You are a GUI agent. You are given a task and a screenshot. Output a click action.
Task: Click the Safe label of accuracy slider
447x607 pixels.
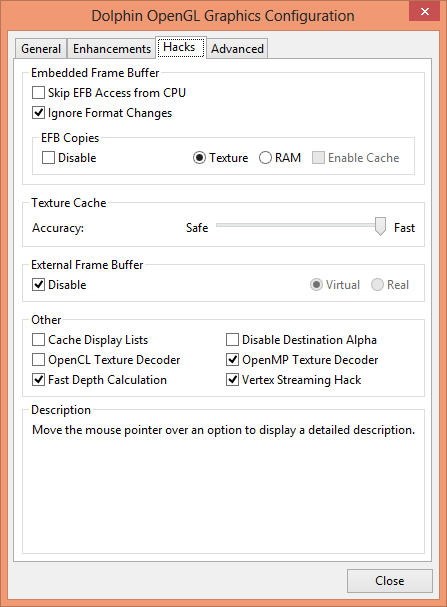point(197,228)
